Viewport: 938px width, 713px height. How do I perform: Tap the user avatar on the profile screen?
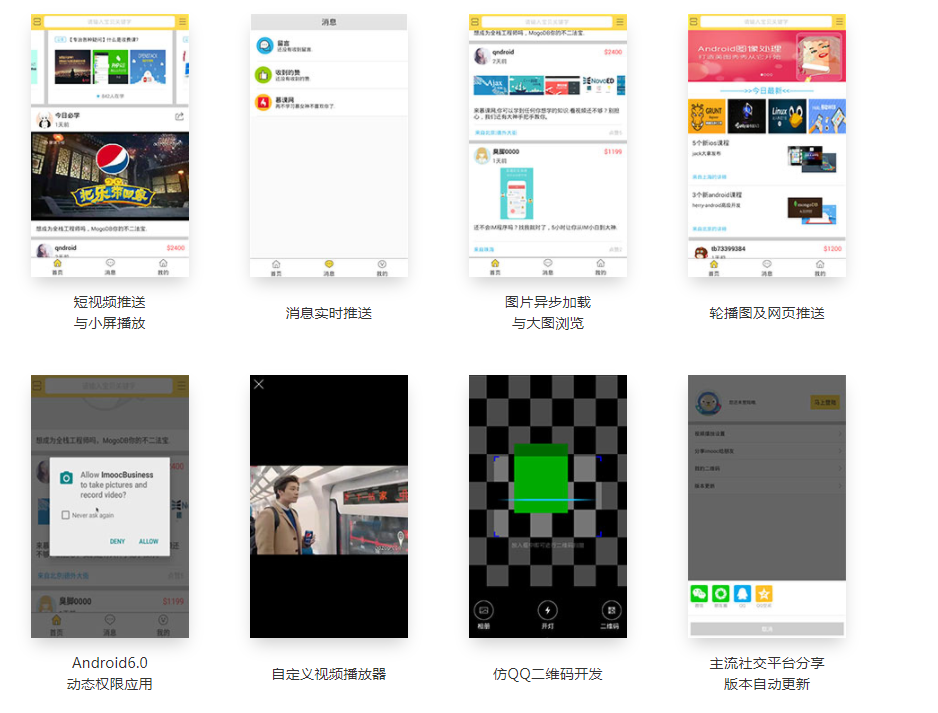pyautogui.click(x=708, y=403)
